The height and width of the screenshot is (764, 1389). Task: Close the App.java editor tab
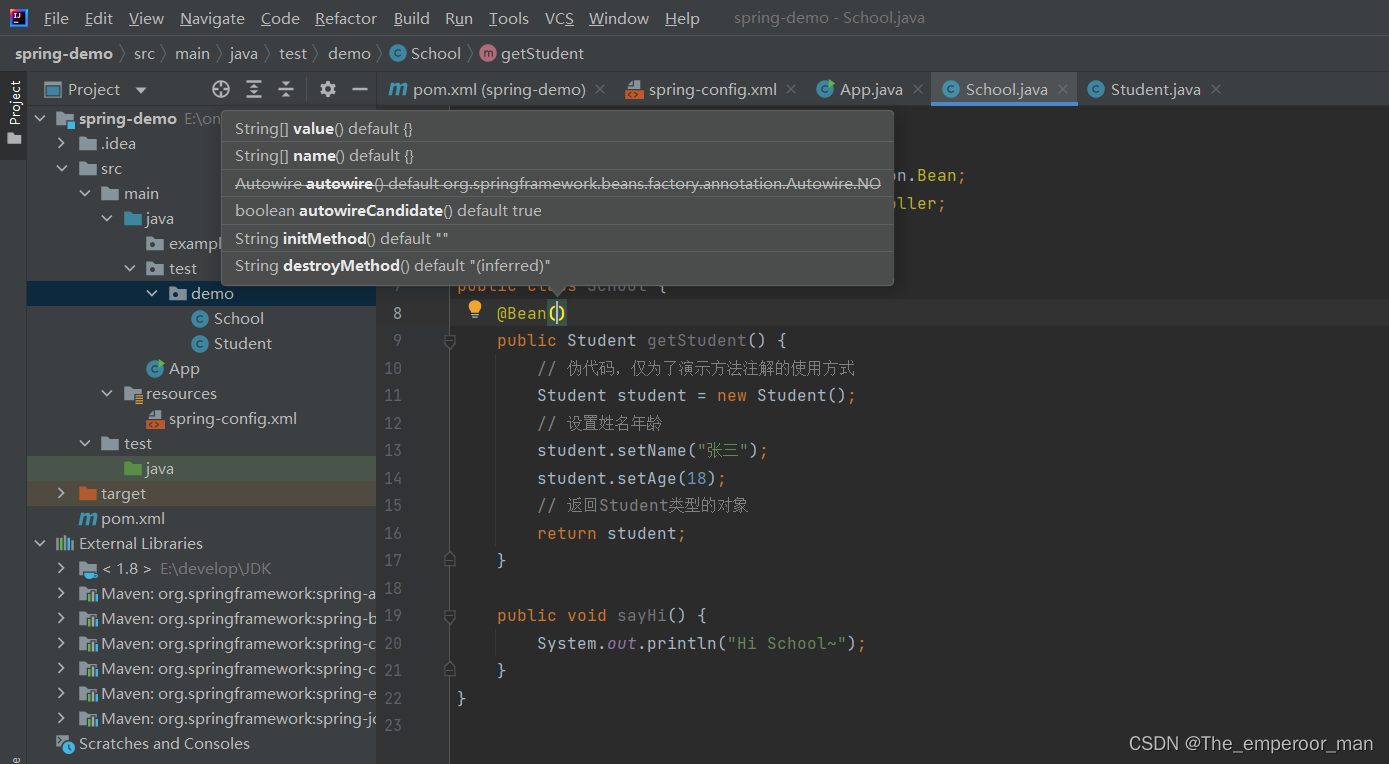[917, 89]
